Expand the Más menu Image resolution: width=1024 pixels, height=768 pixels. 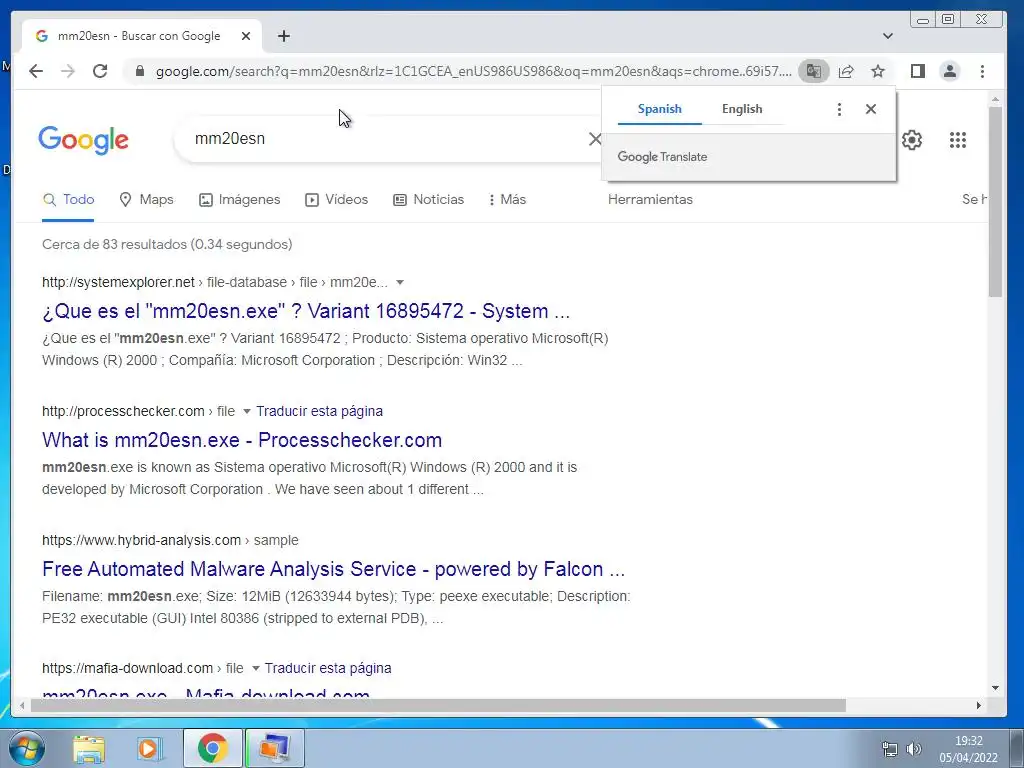pyautogui.click(x=507, y=200)
